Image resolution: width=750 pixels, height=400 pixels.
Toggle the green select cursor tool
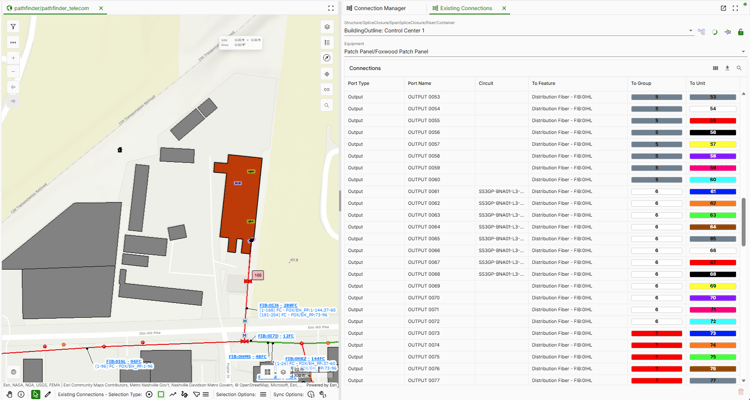(x=35, y=394)
